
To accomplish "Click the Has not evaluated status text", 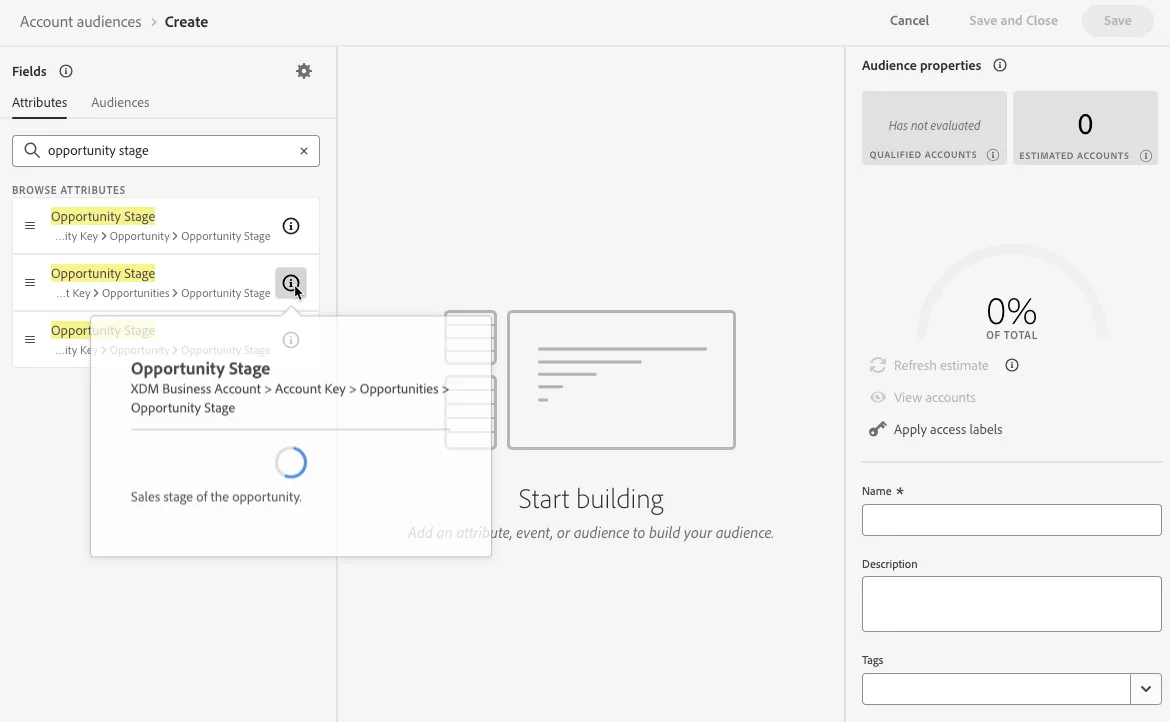I will tap(934, 125).
